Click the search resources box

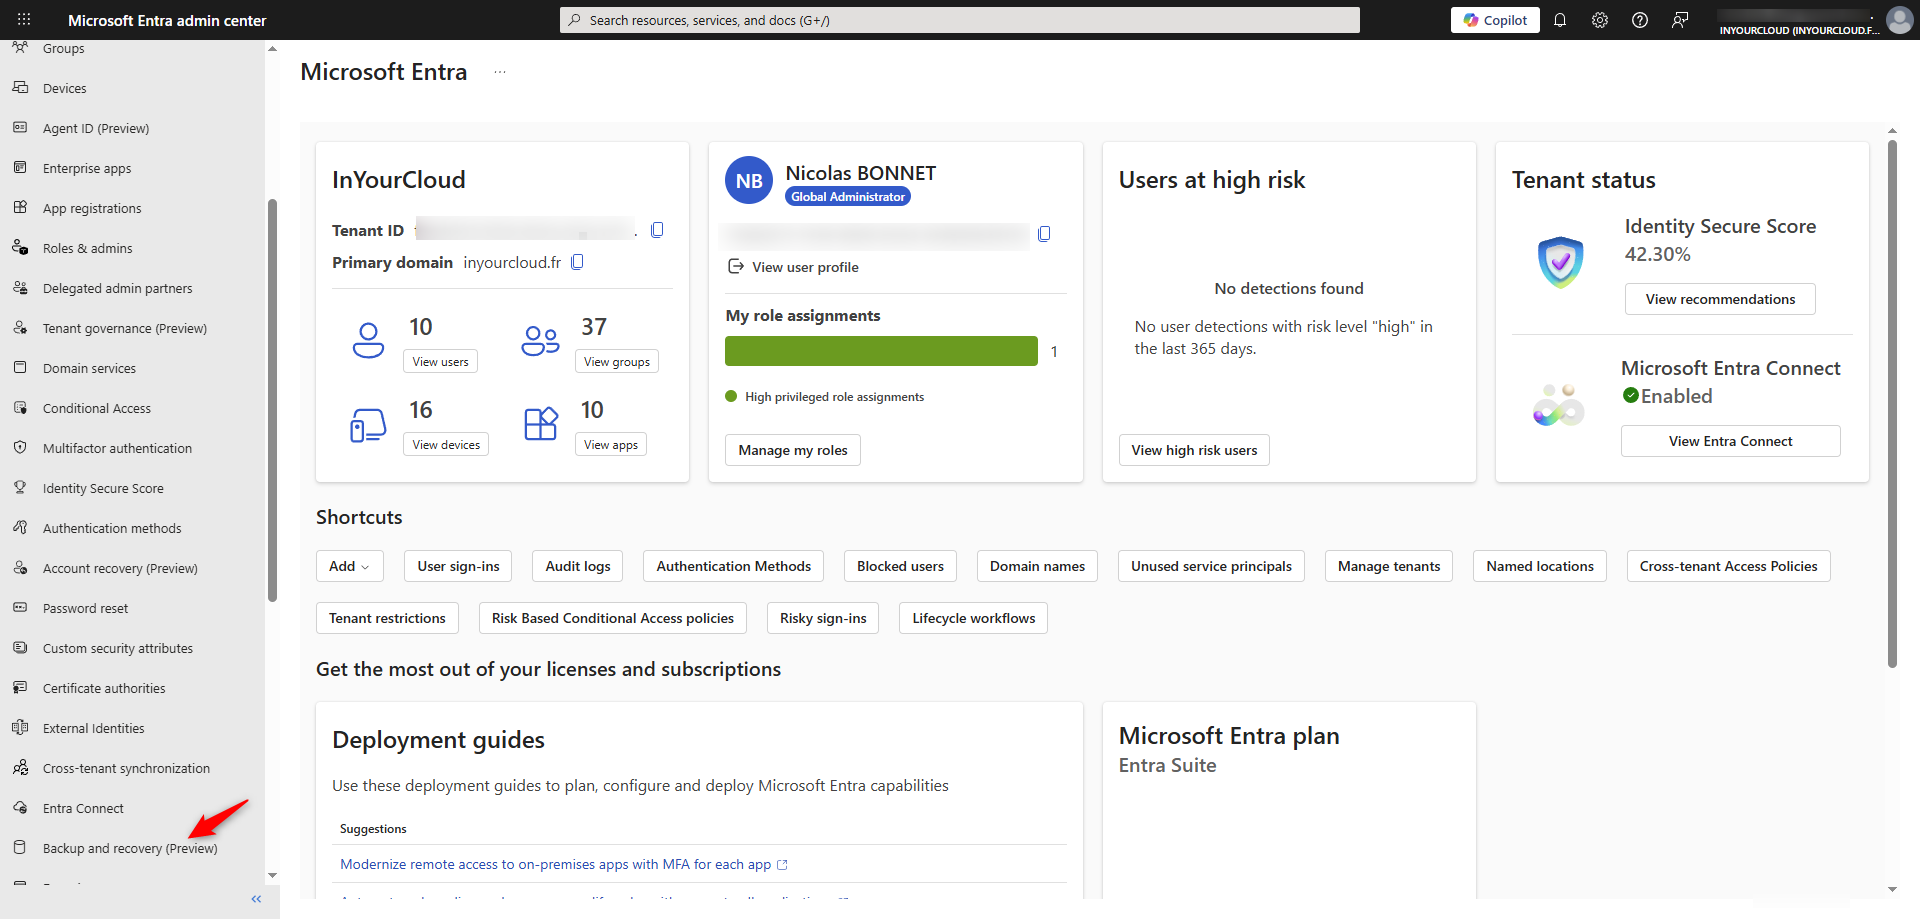[959, 20]
